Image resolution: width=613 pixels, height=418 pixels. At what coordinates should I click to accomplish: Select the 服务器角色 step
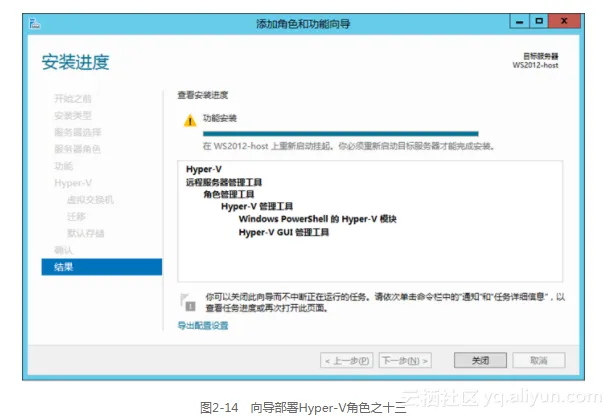[x=77, y=149]
